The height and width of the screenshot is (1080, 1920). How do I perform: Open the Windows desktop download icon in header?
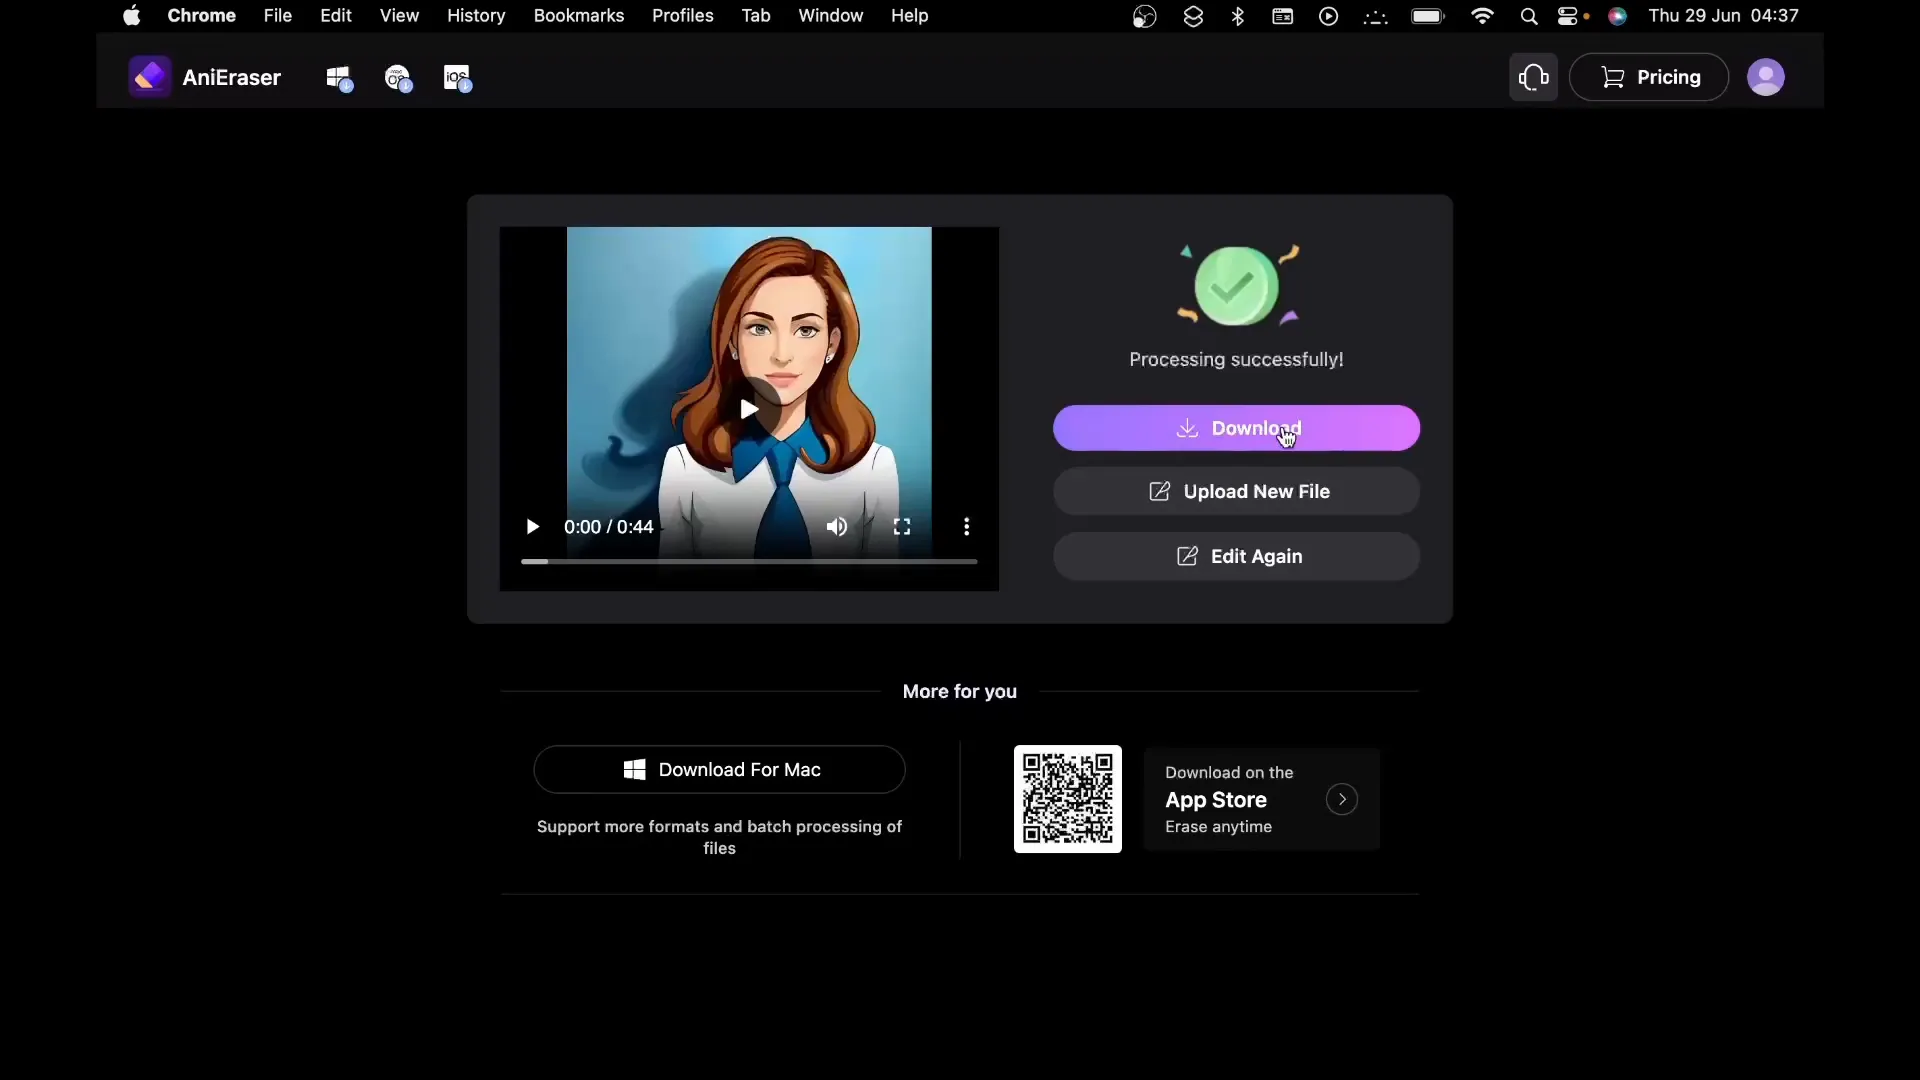point(339,78)
